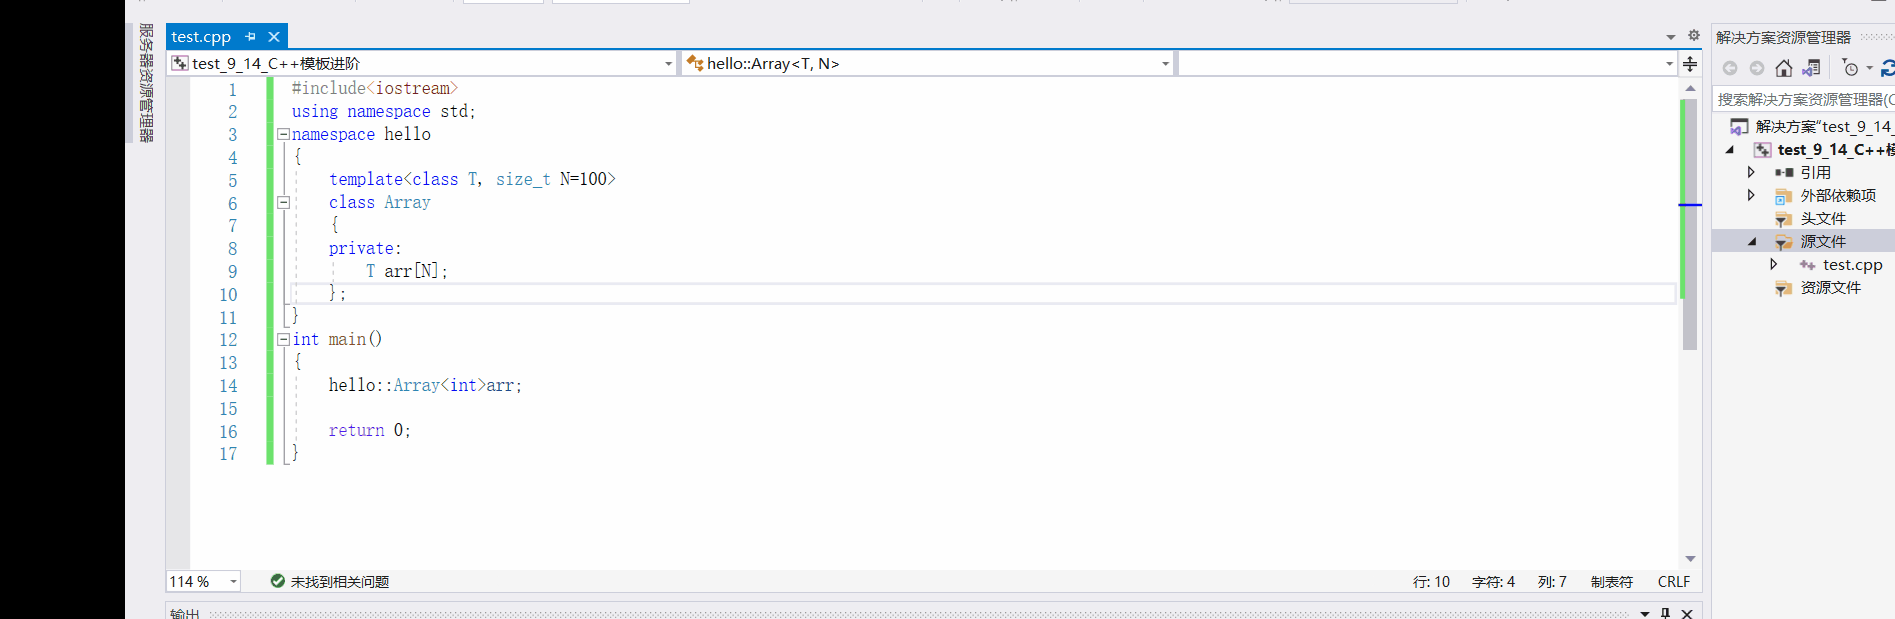1895x619 pixels.
Task: Select the 外部依赖项 external dependencies item
Action: coord(1838,195)
